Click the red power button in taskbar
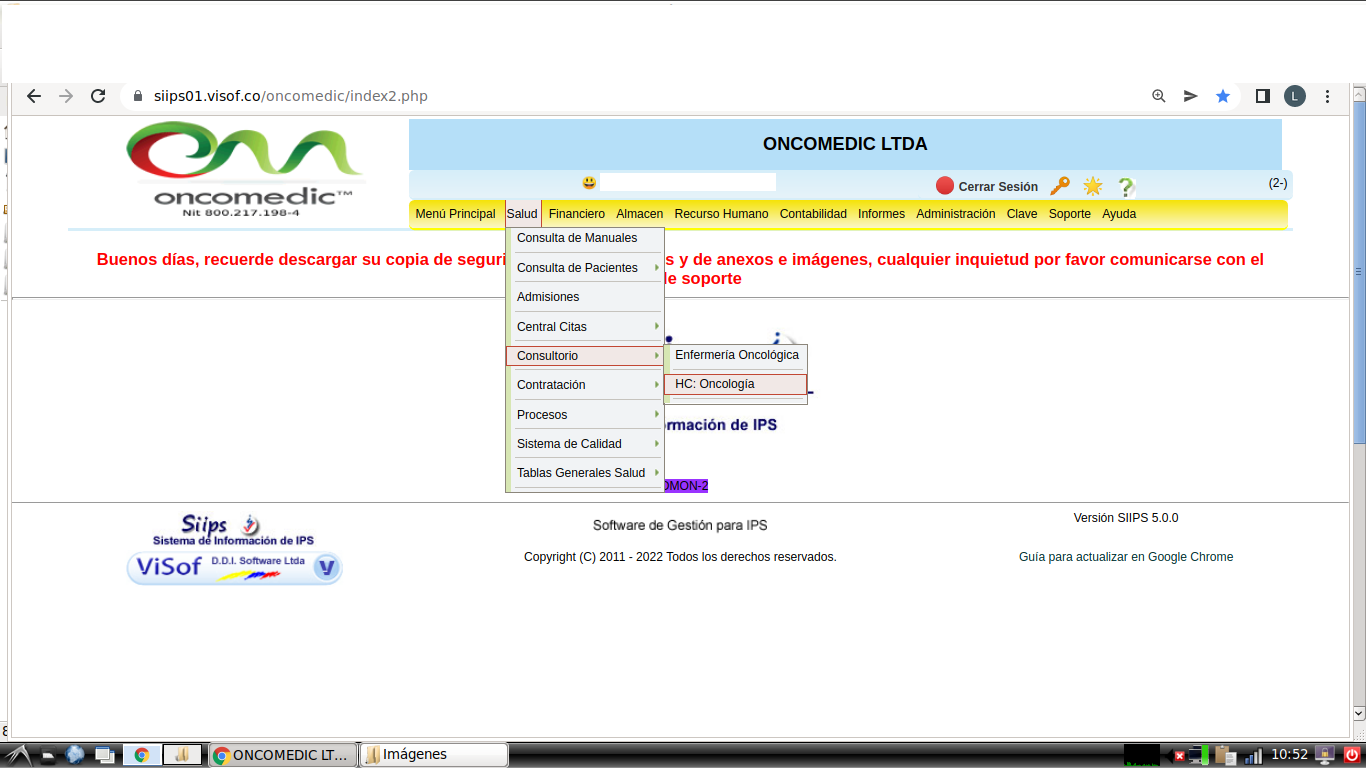The width and height of the screenshot is (1366, 768). click(1351, 755)
